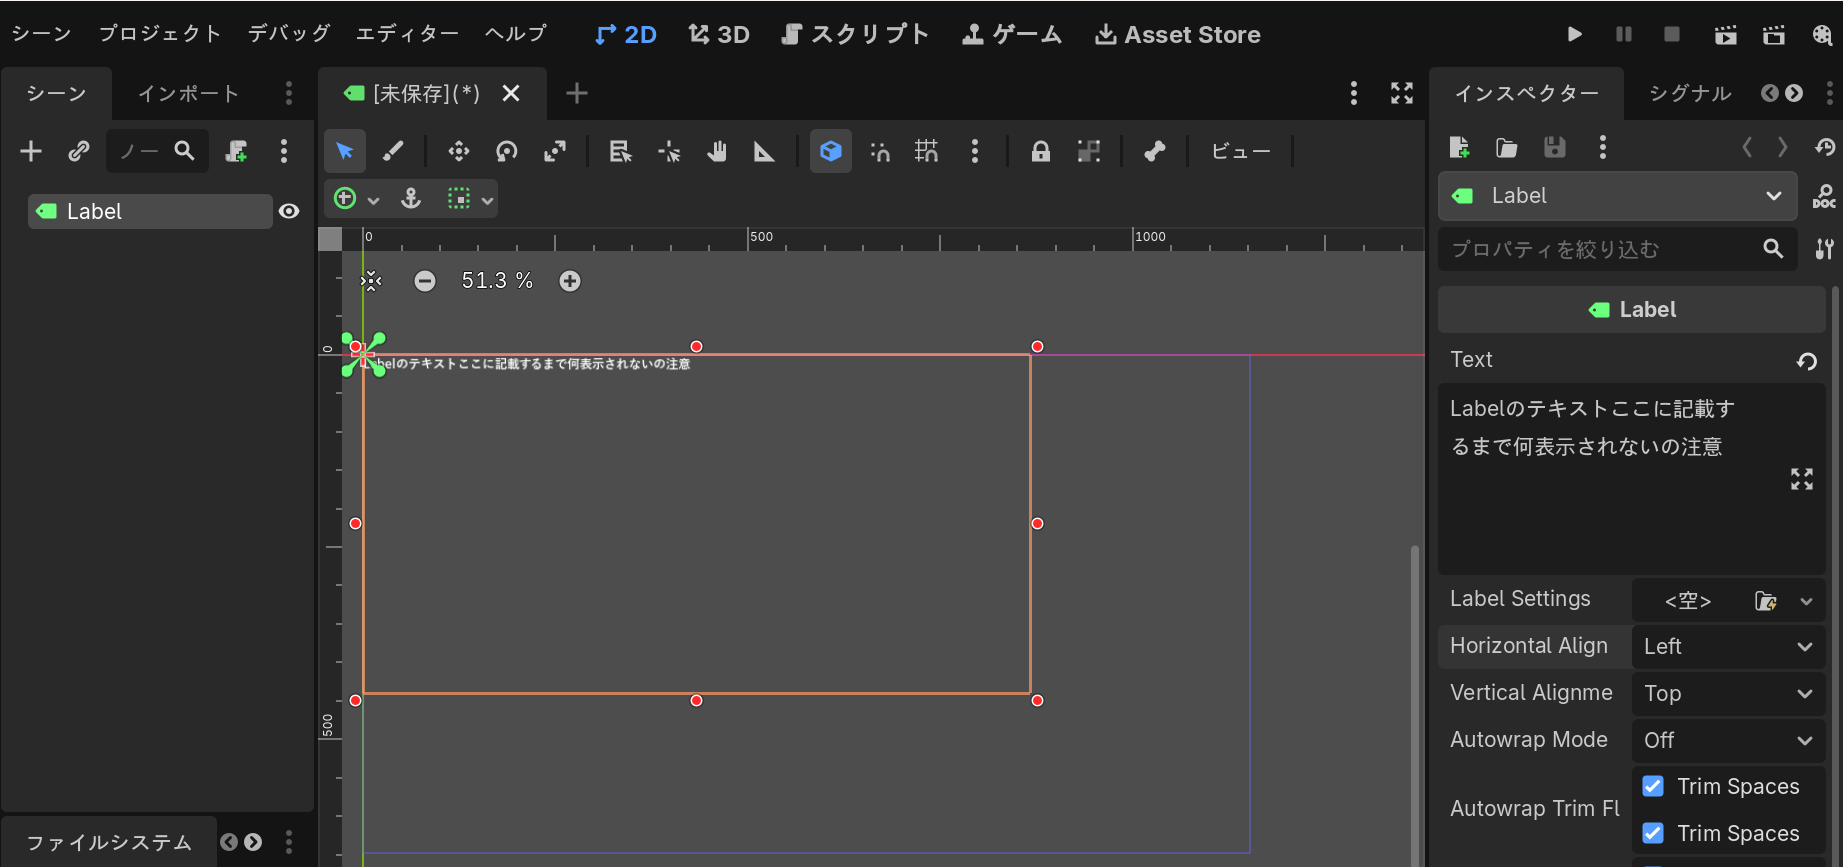Uncheck the second Trim Spaces checkbox
Screen dimensions: 1843x867
point(1653,833)
